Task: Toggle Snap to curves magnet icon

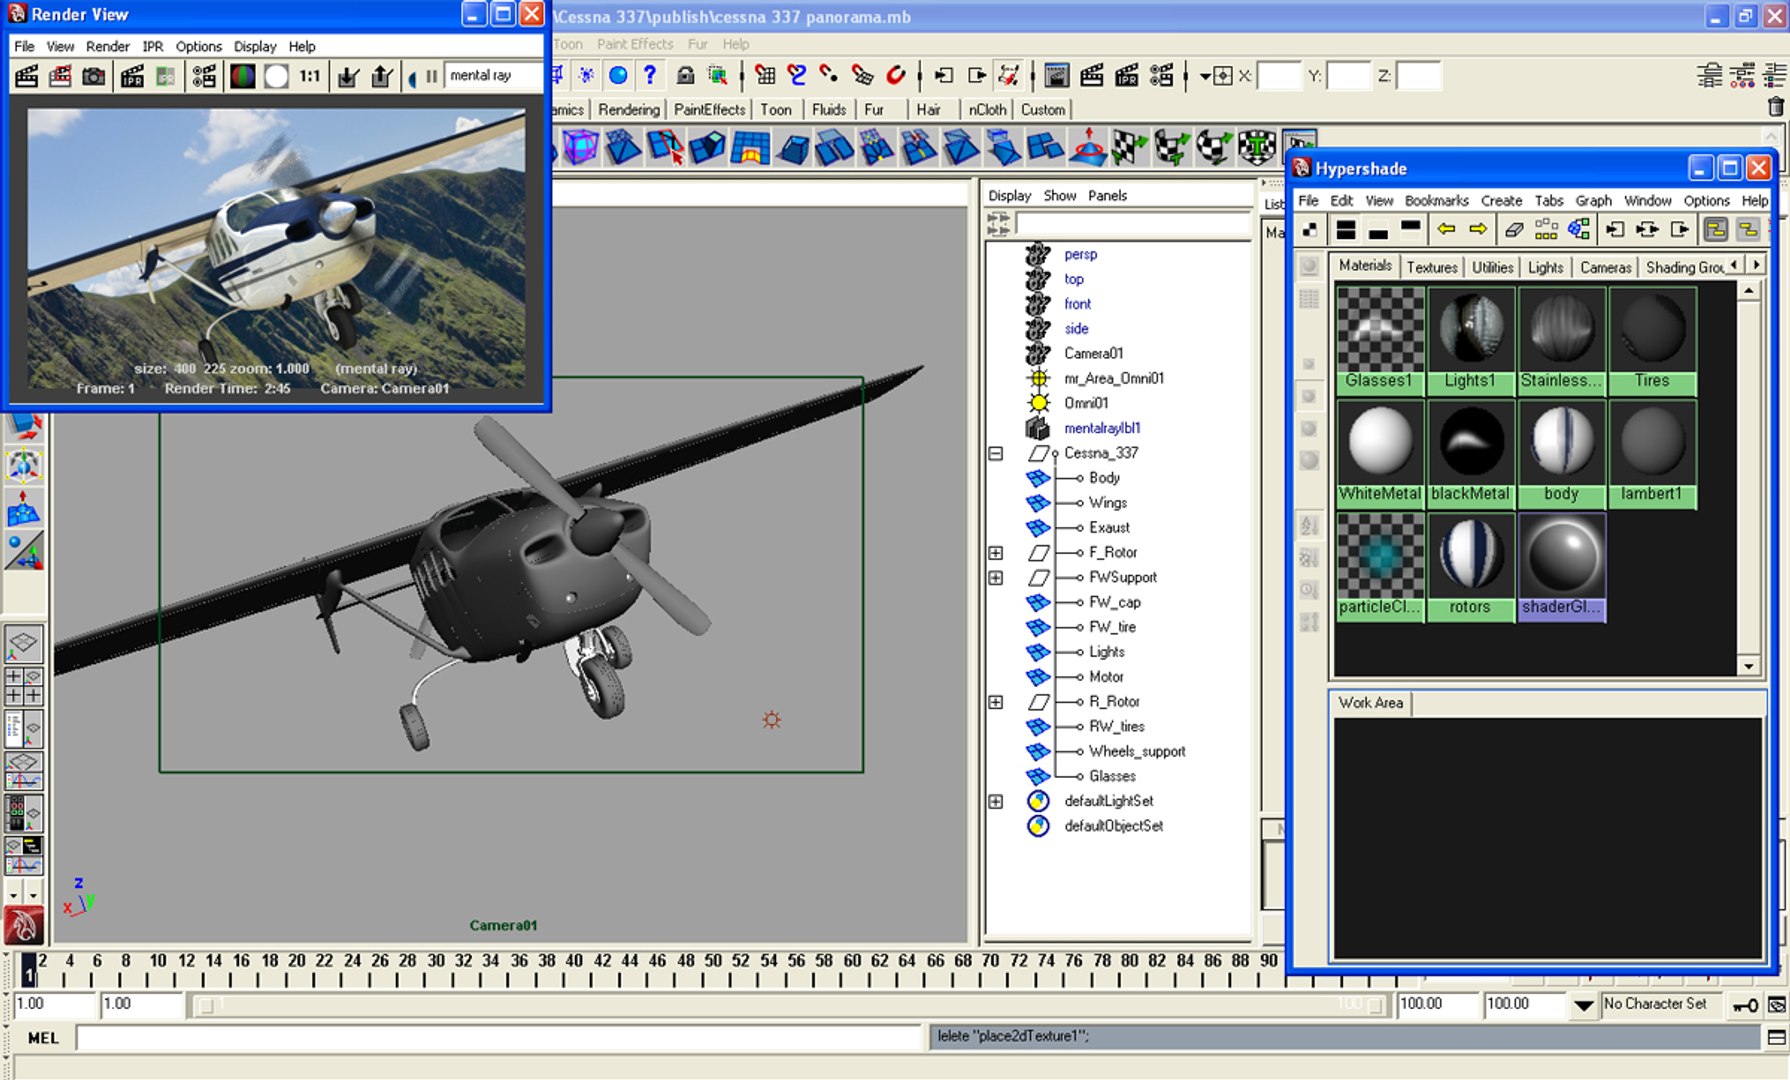Action: [x=797, y=75]
